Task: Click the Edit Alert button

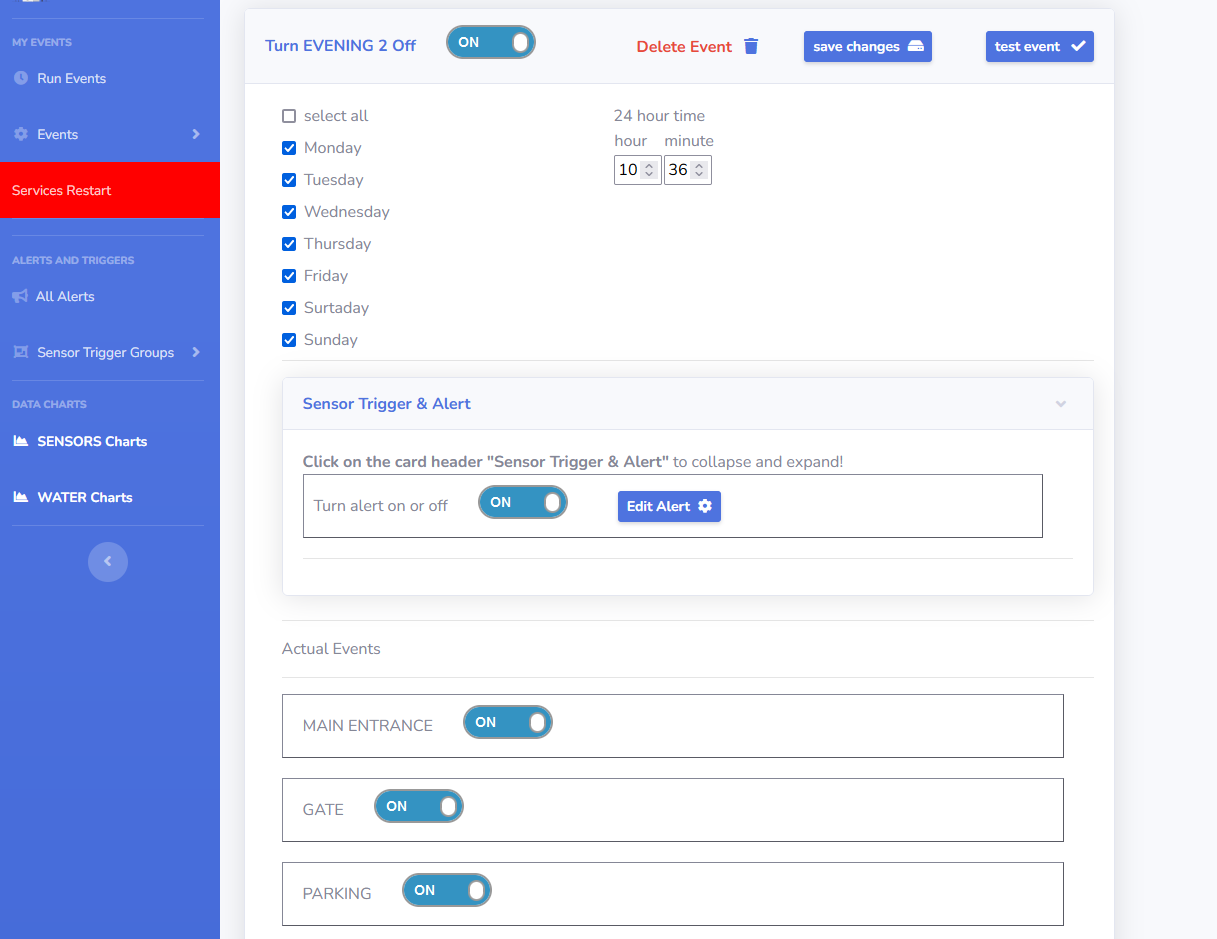Action: [x=669, y=506]
